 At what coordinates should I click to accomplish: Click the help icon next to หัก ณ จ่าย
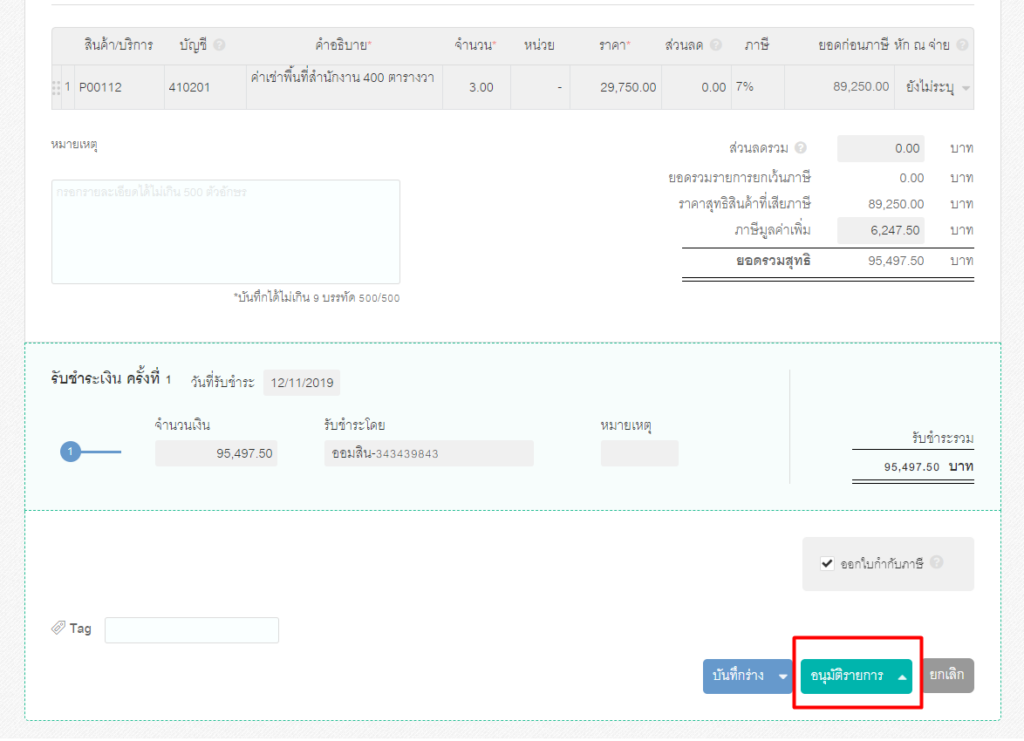(962, 46)
